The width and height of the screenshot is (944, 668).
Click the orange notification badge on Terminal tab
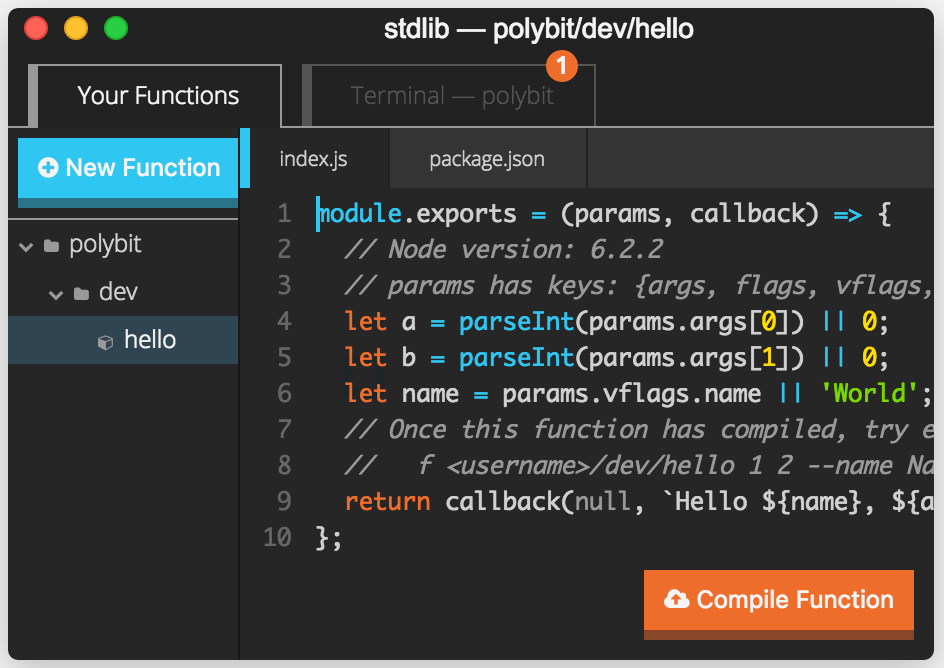(561, 67)
